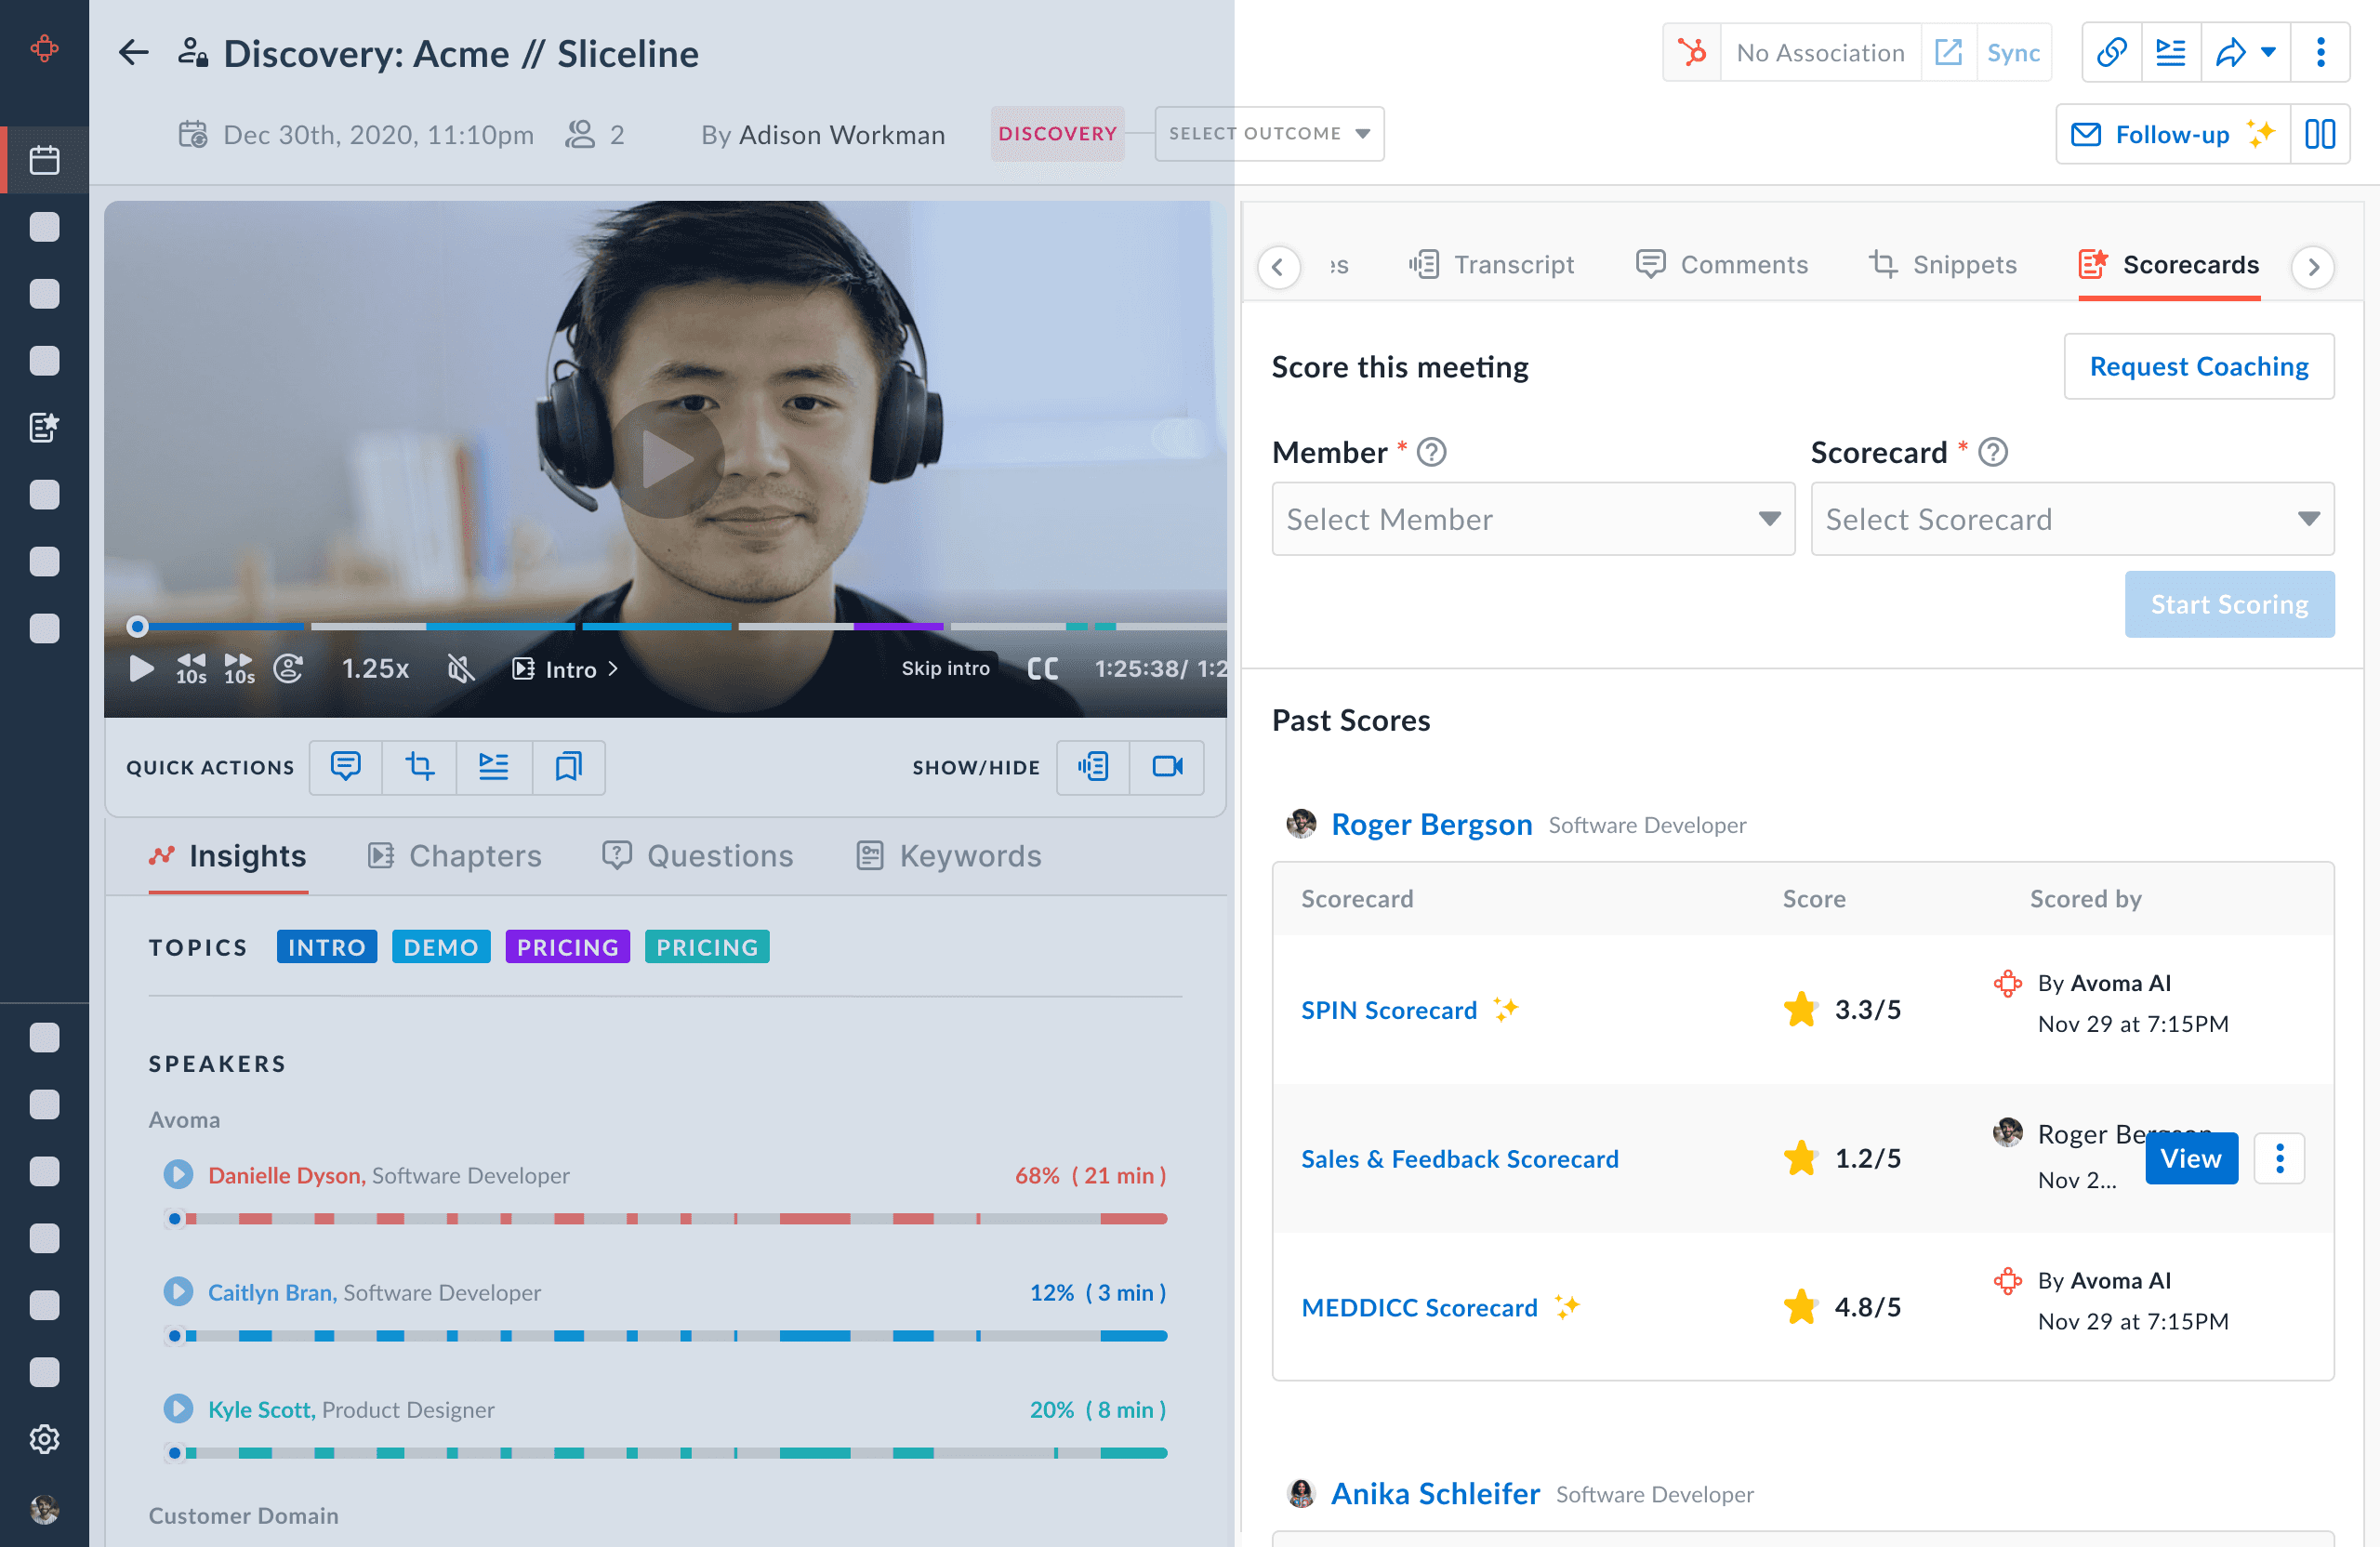Toggle closed captions CC on video

pos(1042,669)
